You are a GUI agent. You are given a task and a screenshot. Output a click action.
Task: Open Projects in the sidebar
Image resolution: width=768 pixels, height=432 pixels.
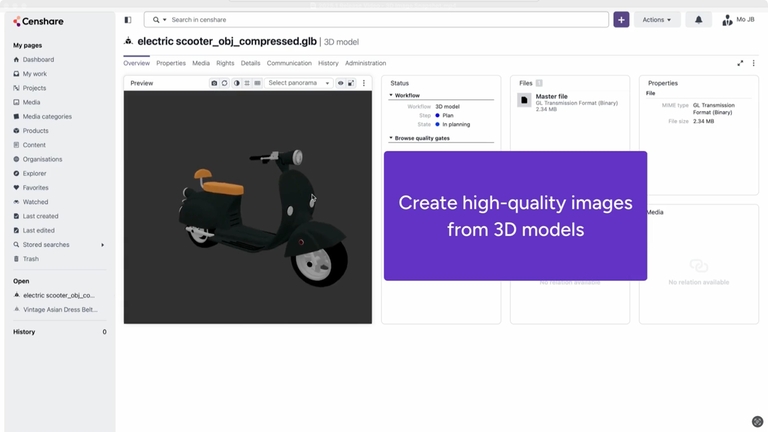[34, 88]
